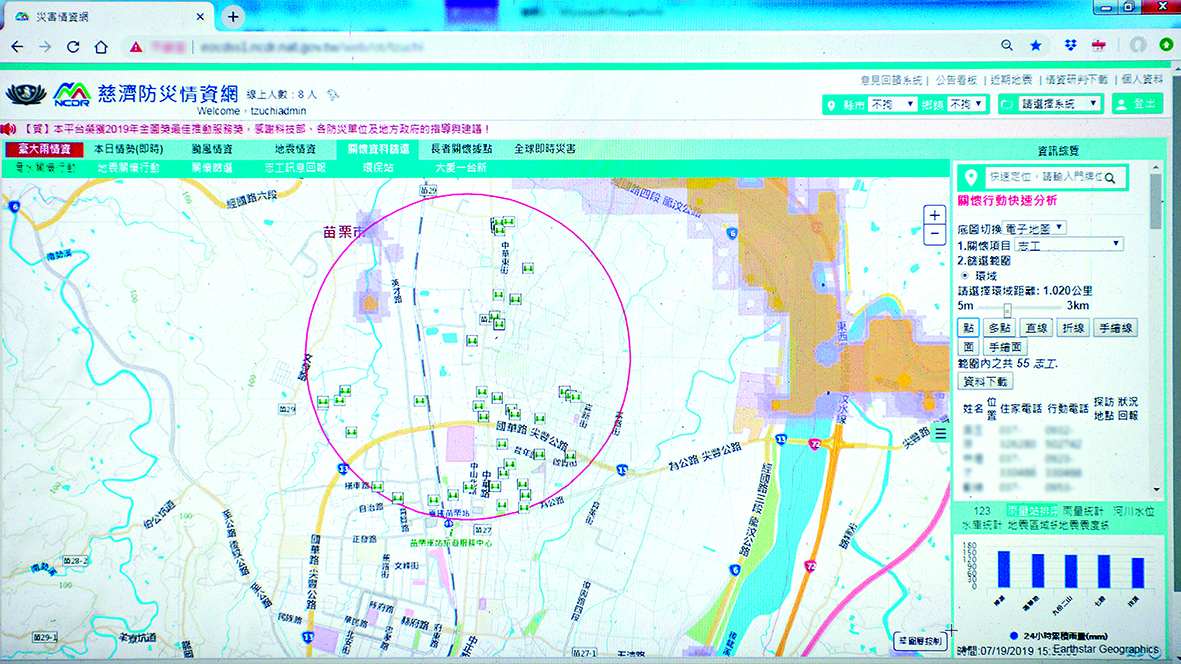Screen dimensions: 1181x664
Task: Open the 意見回饋系統 link
Action: [x=891, y=80]
